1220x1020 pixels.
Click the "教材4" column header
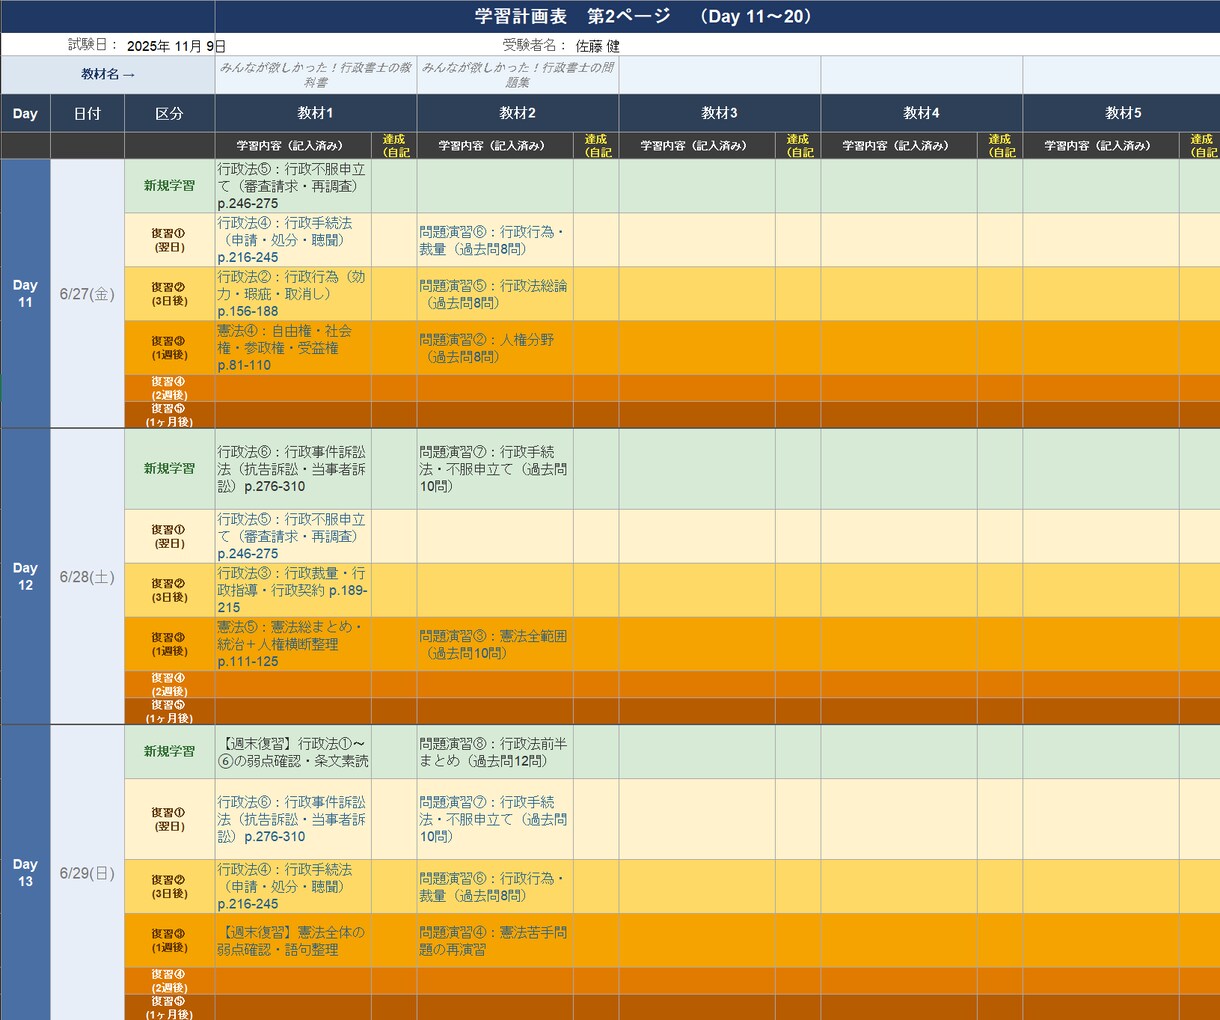[922, 113]
